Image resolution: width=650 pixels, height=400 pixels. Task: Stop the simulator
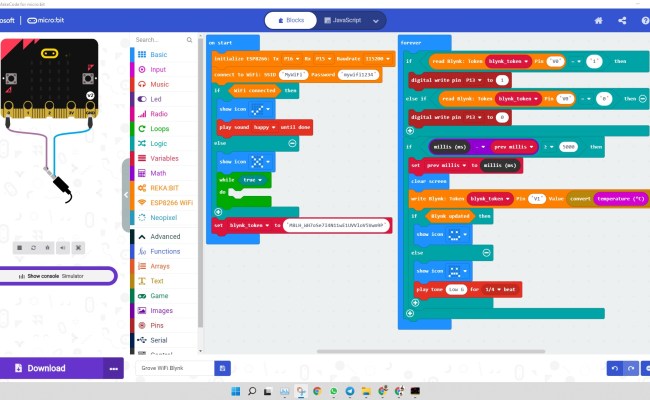pyautogui.click(x=19, y=248)
